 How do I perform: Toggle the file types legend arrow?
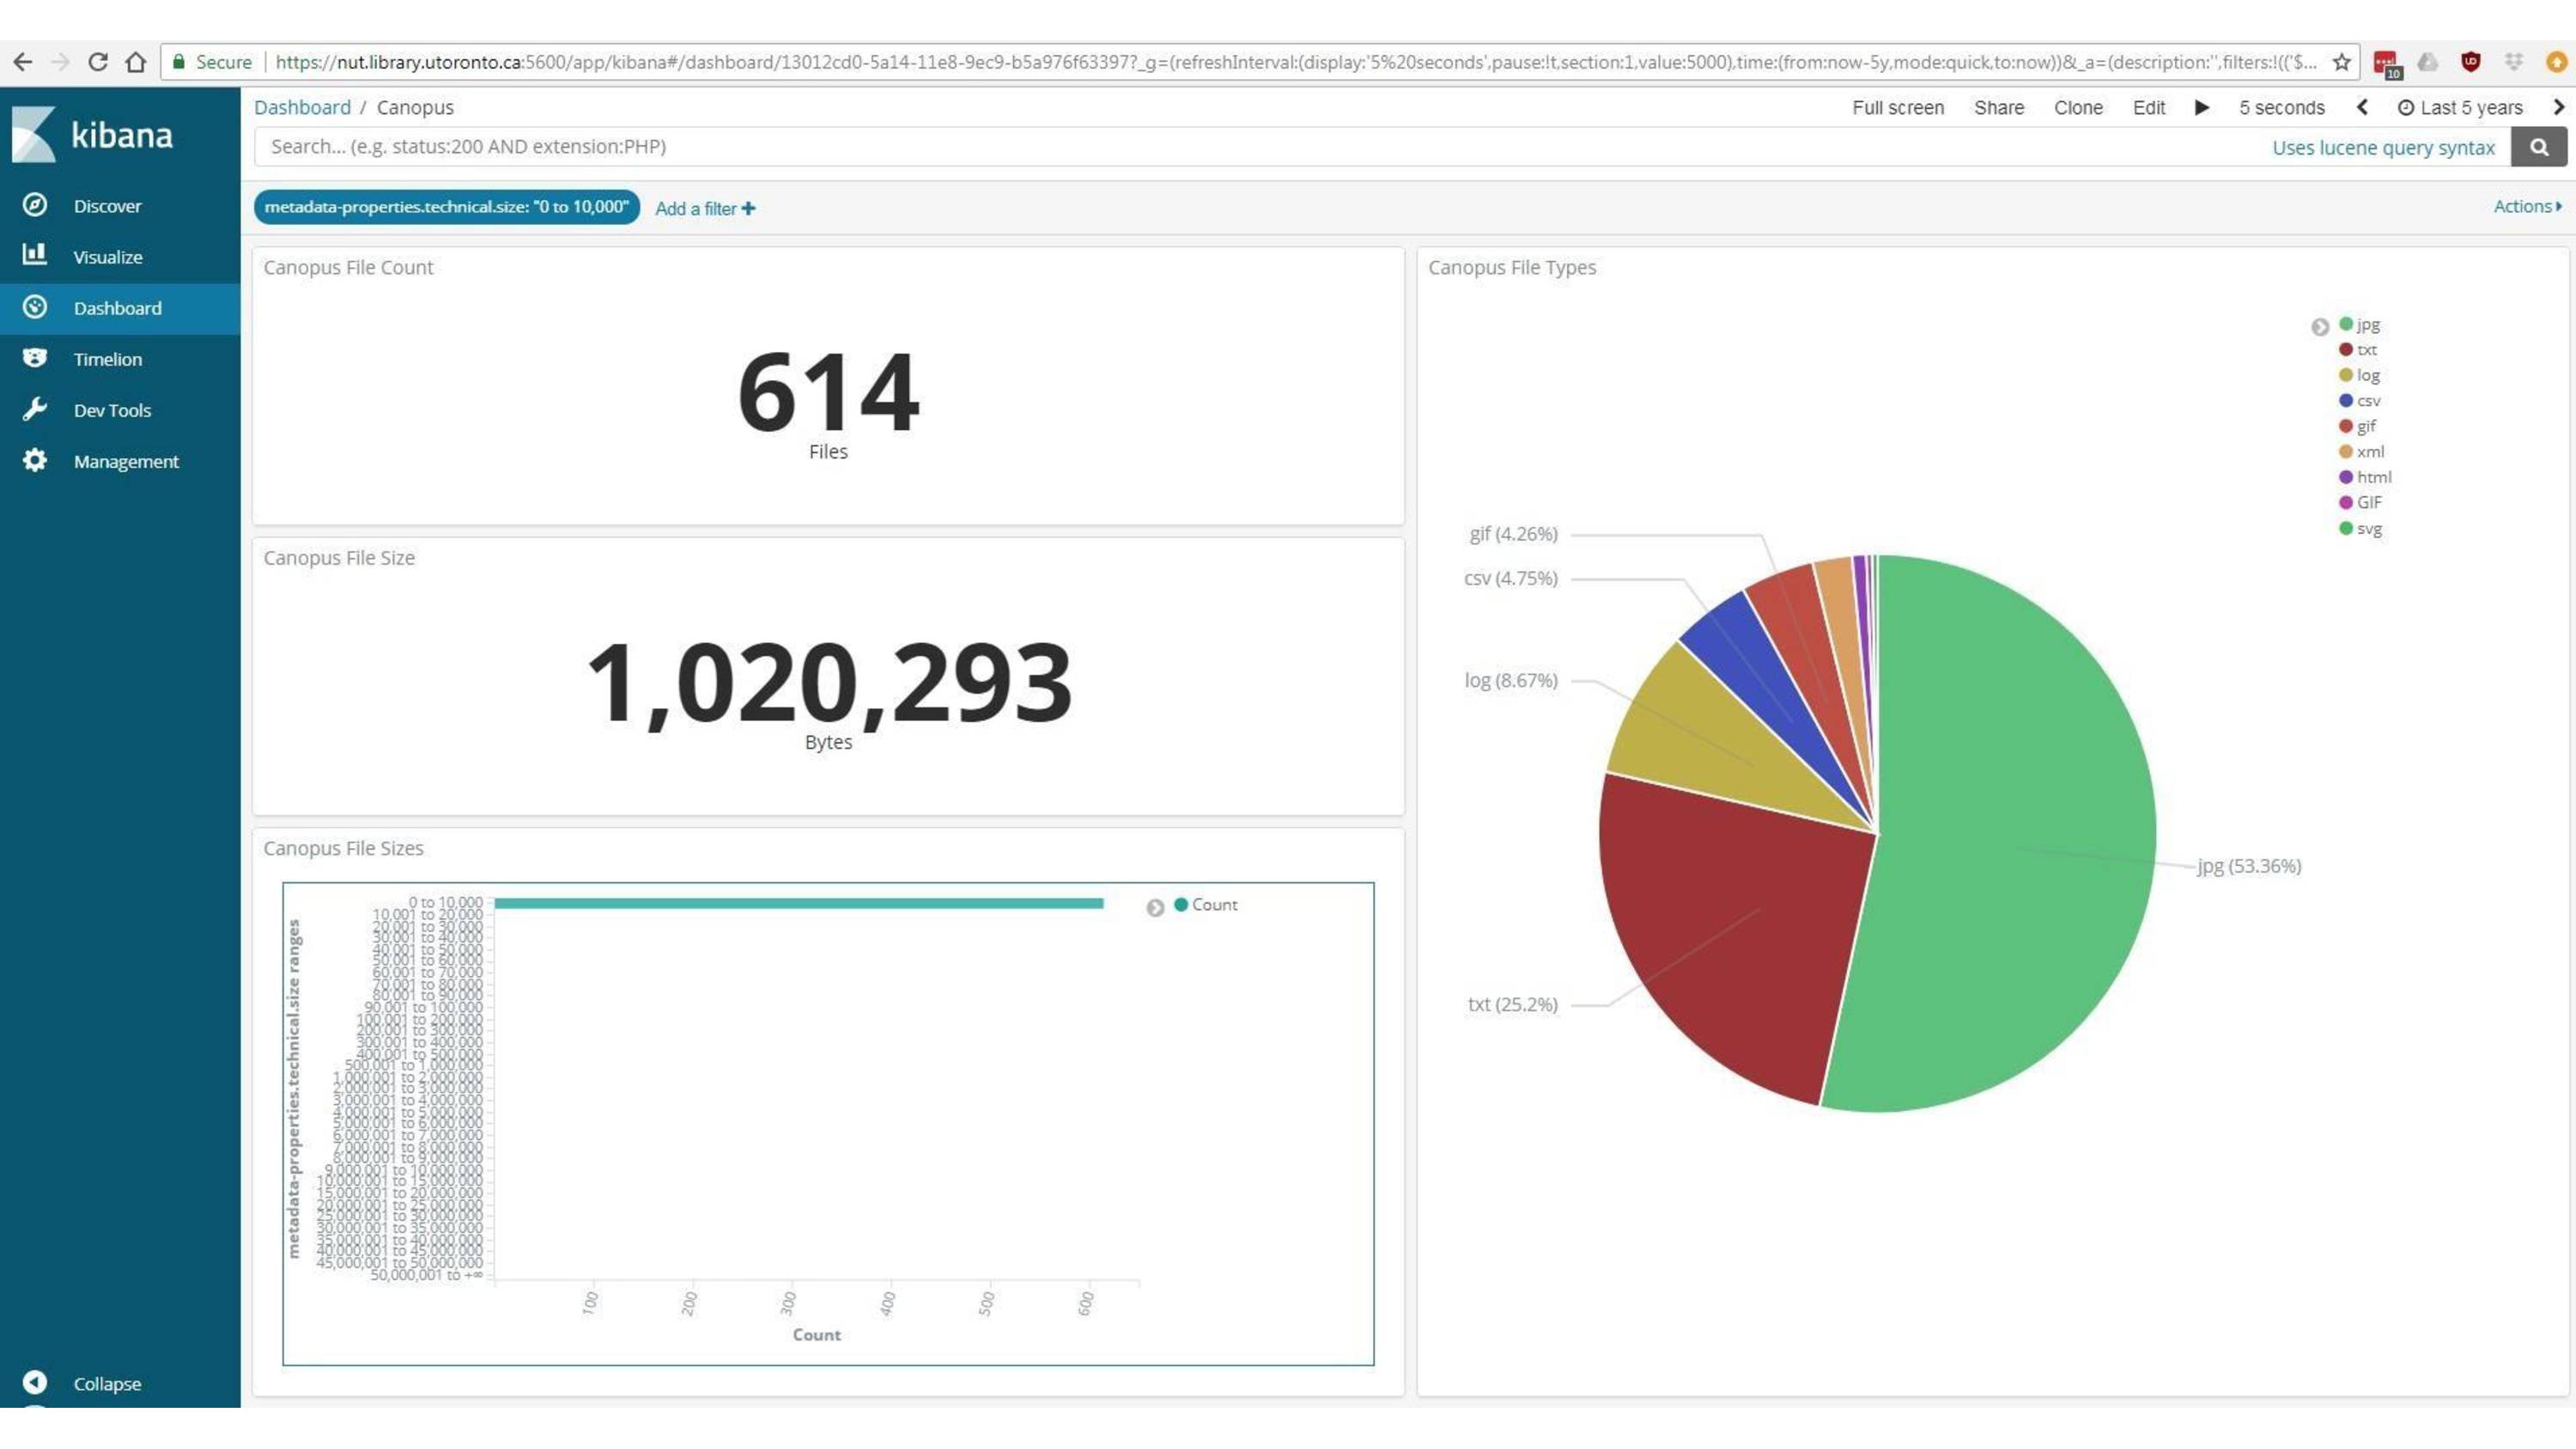tap(2320, 327)
